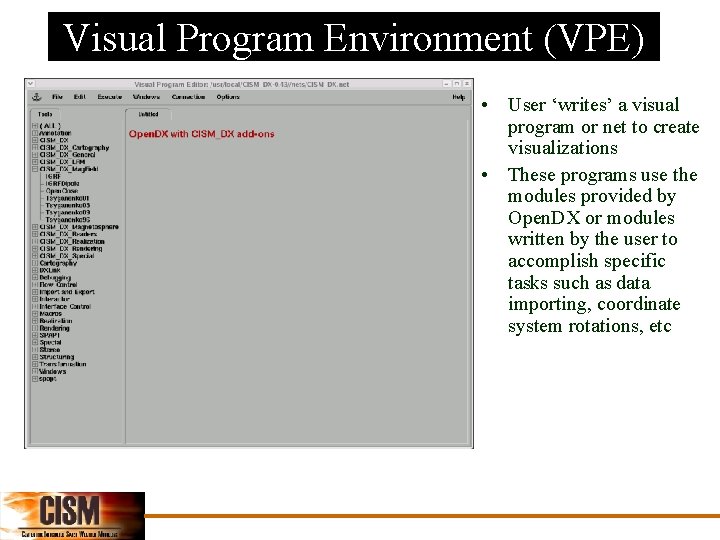Open the File menu
Screen dimensions: 720x540
[x=57, y=97]
